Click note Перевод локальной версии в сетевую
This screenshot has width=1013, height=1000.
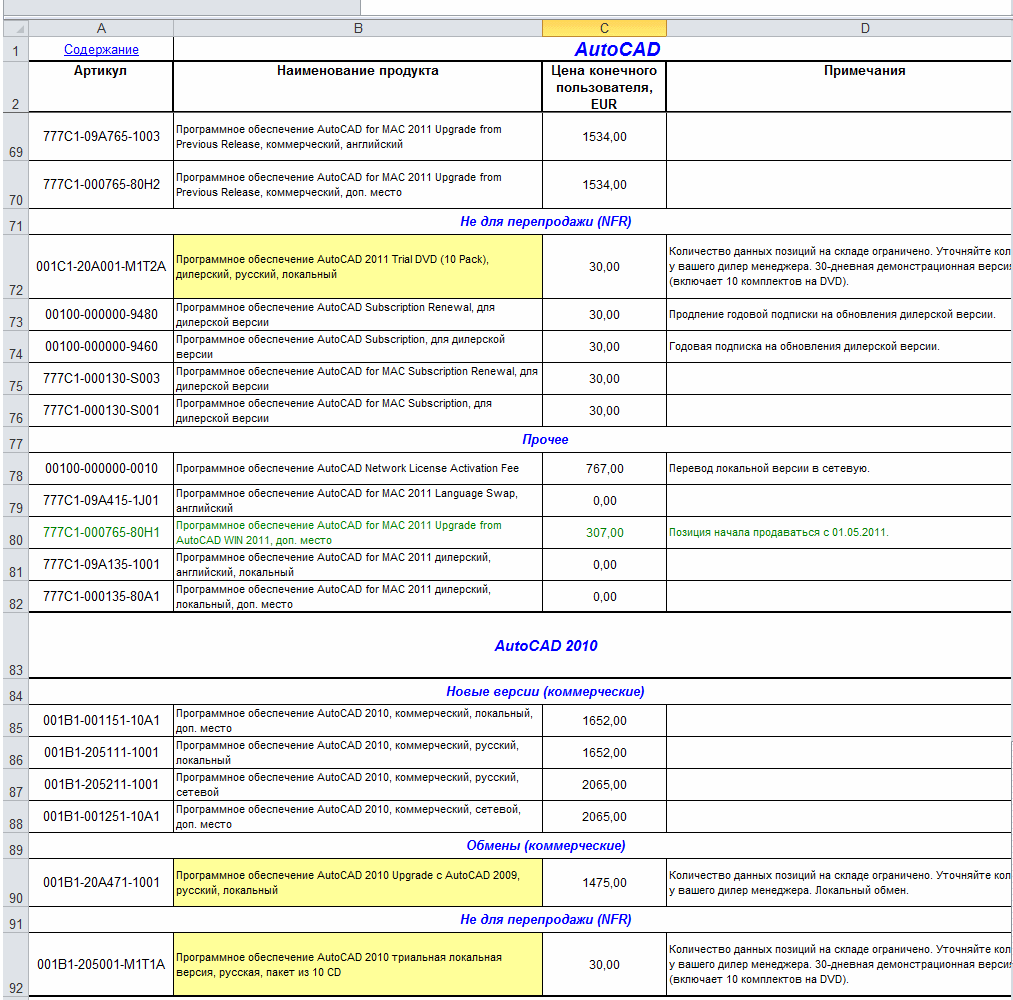769,468
